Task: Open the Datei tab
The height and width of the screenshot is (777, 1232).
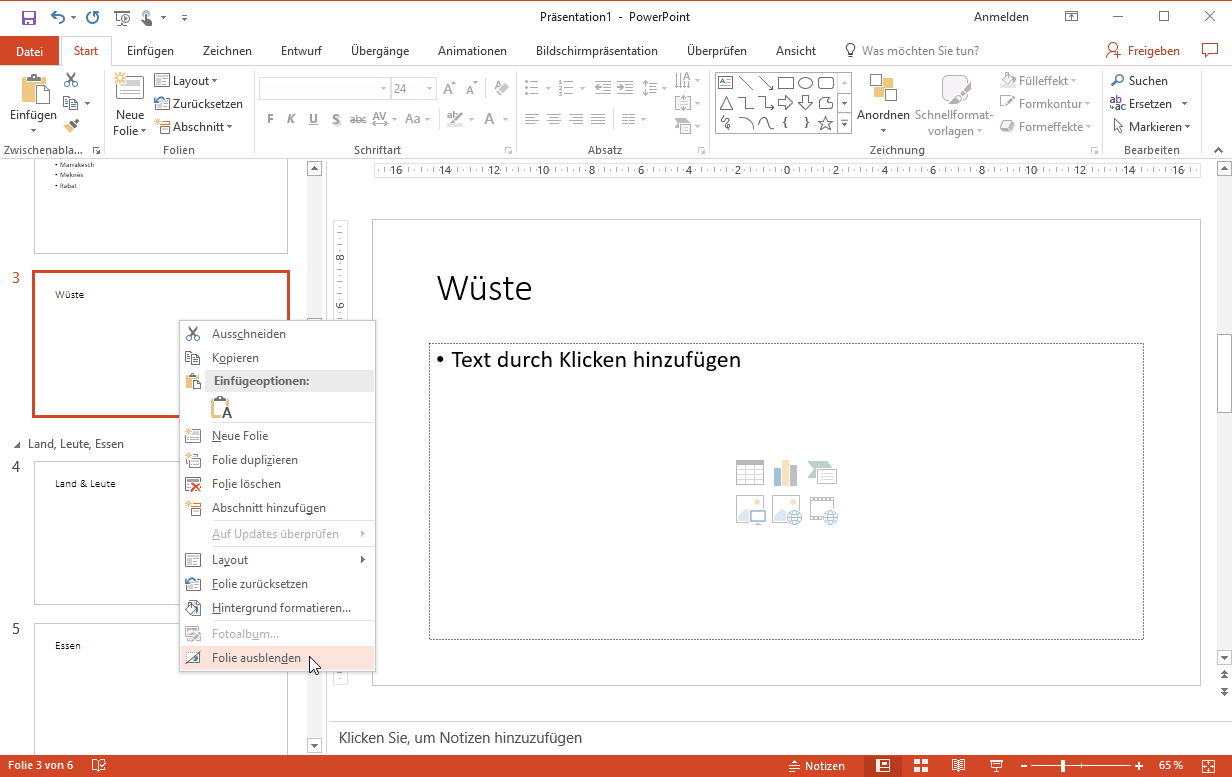Action: (x=29, y=51)
